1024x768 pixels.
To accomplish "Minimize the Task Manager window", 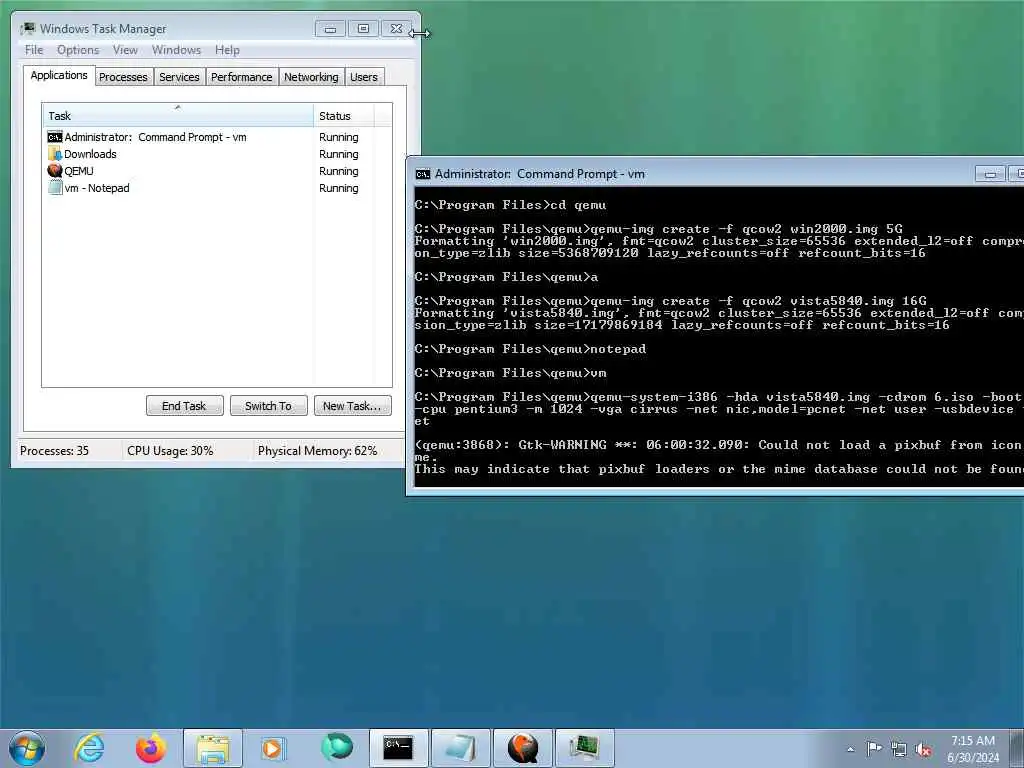I will [330, 29].
